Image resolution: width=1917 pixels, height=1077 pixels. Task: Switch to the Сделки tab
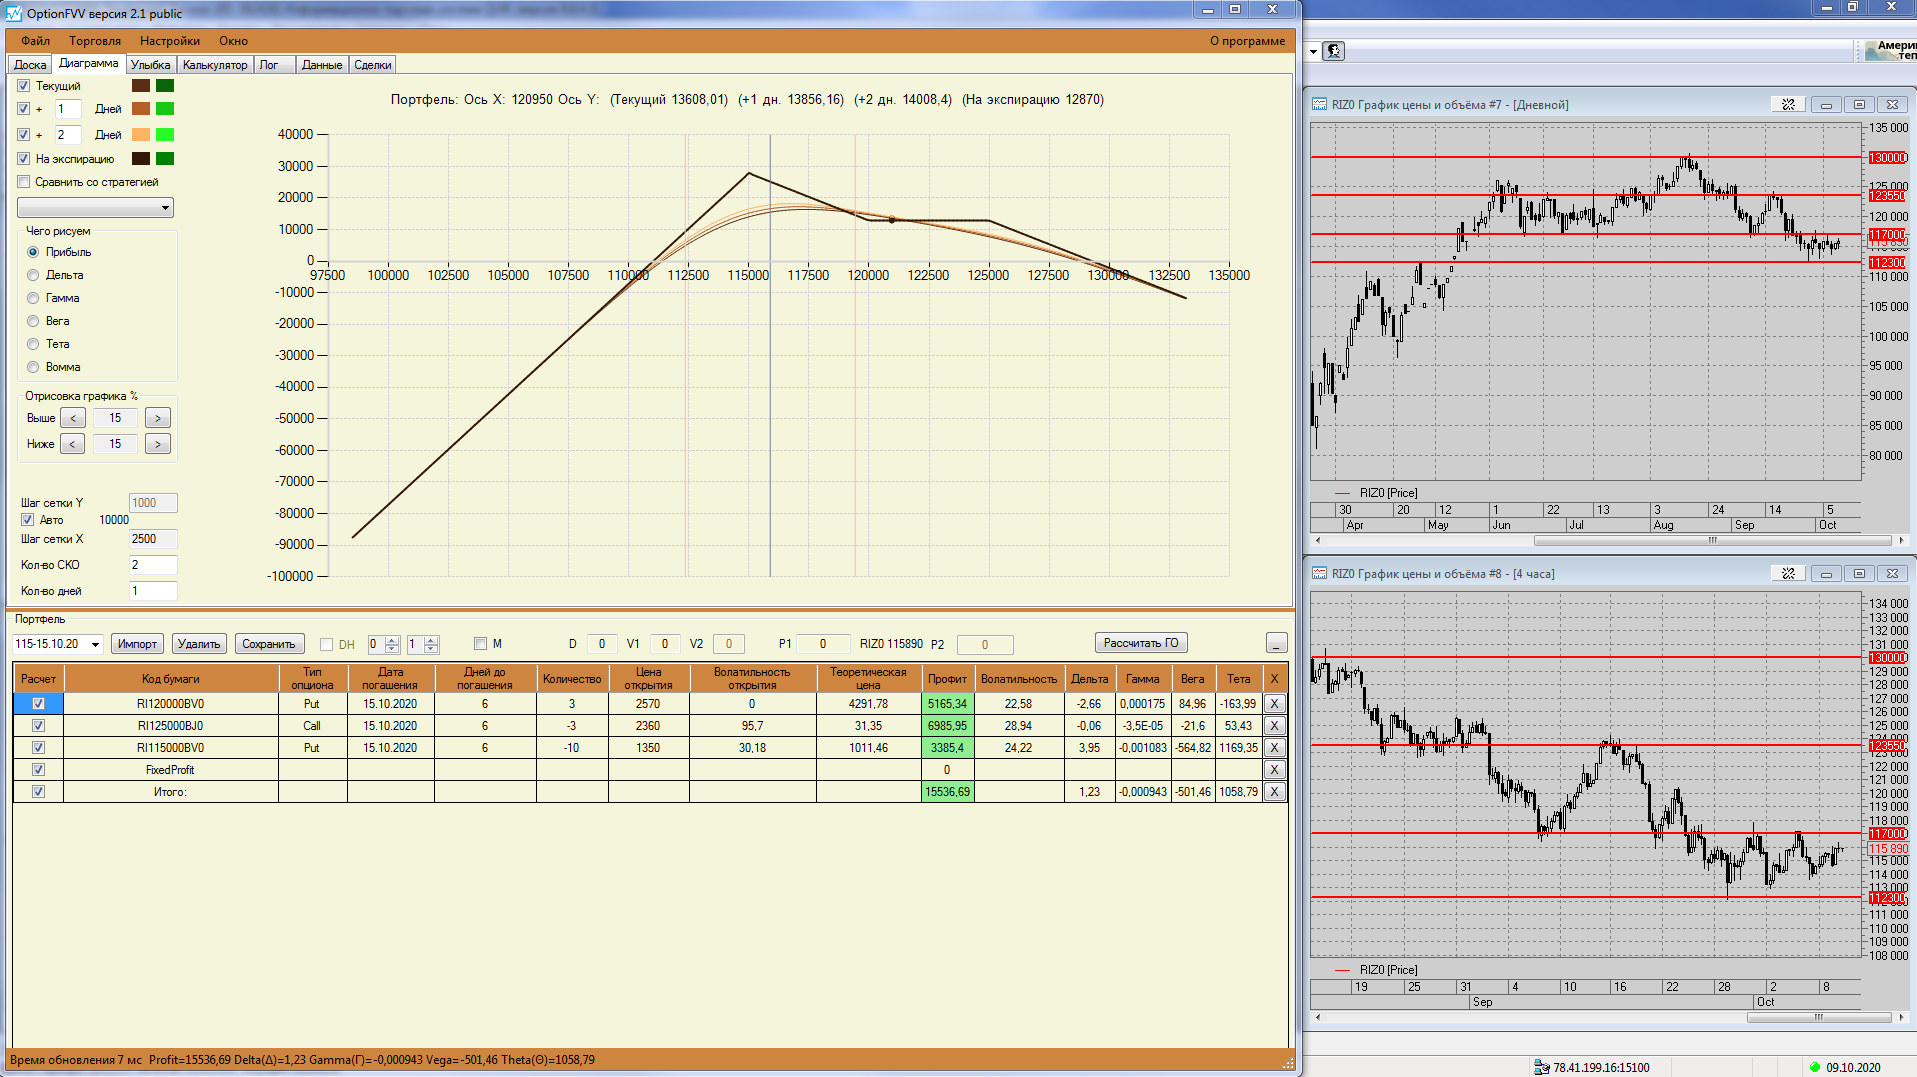373,65
